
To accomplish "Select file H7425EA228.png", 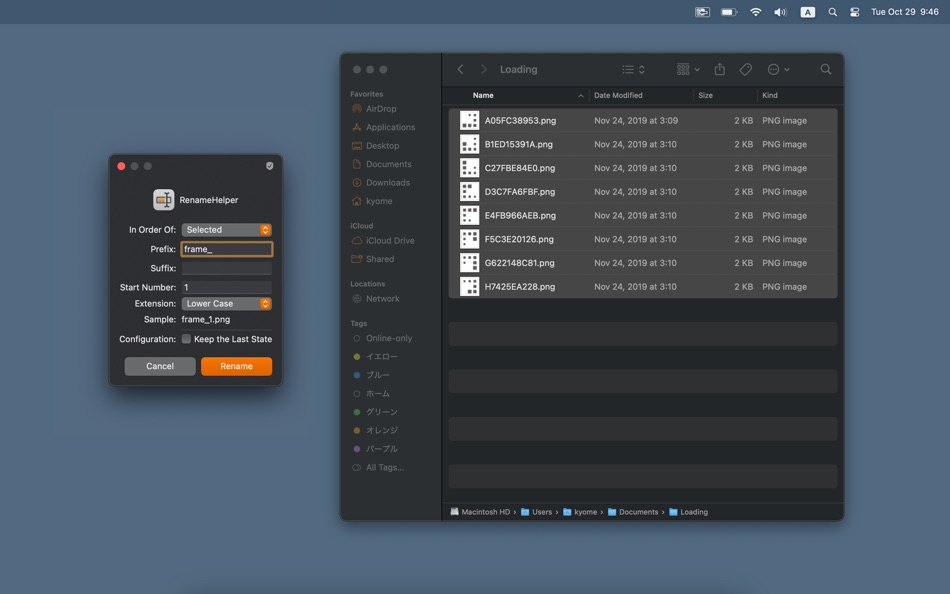I will [x=643, y=286].
